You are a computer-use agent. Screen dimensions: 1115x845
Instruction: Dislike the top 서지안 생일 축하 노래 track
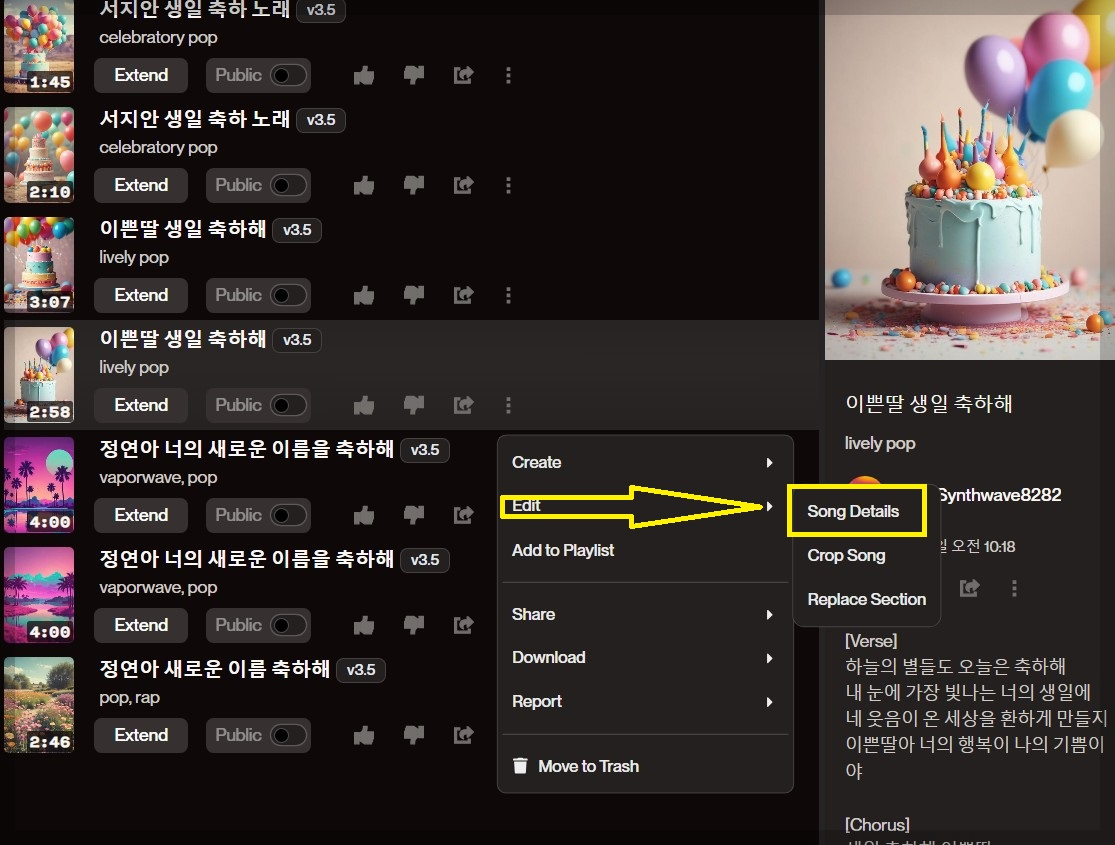pos(413,75)
